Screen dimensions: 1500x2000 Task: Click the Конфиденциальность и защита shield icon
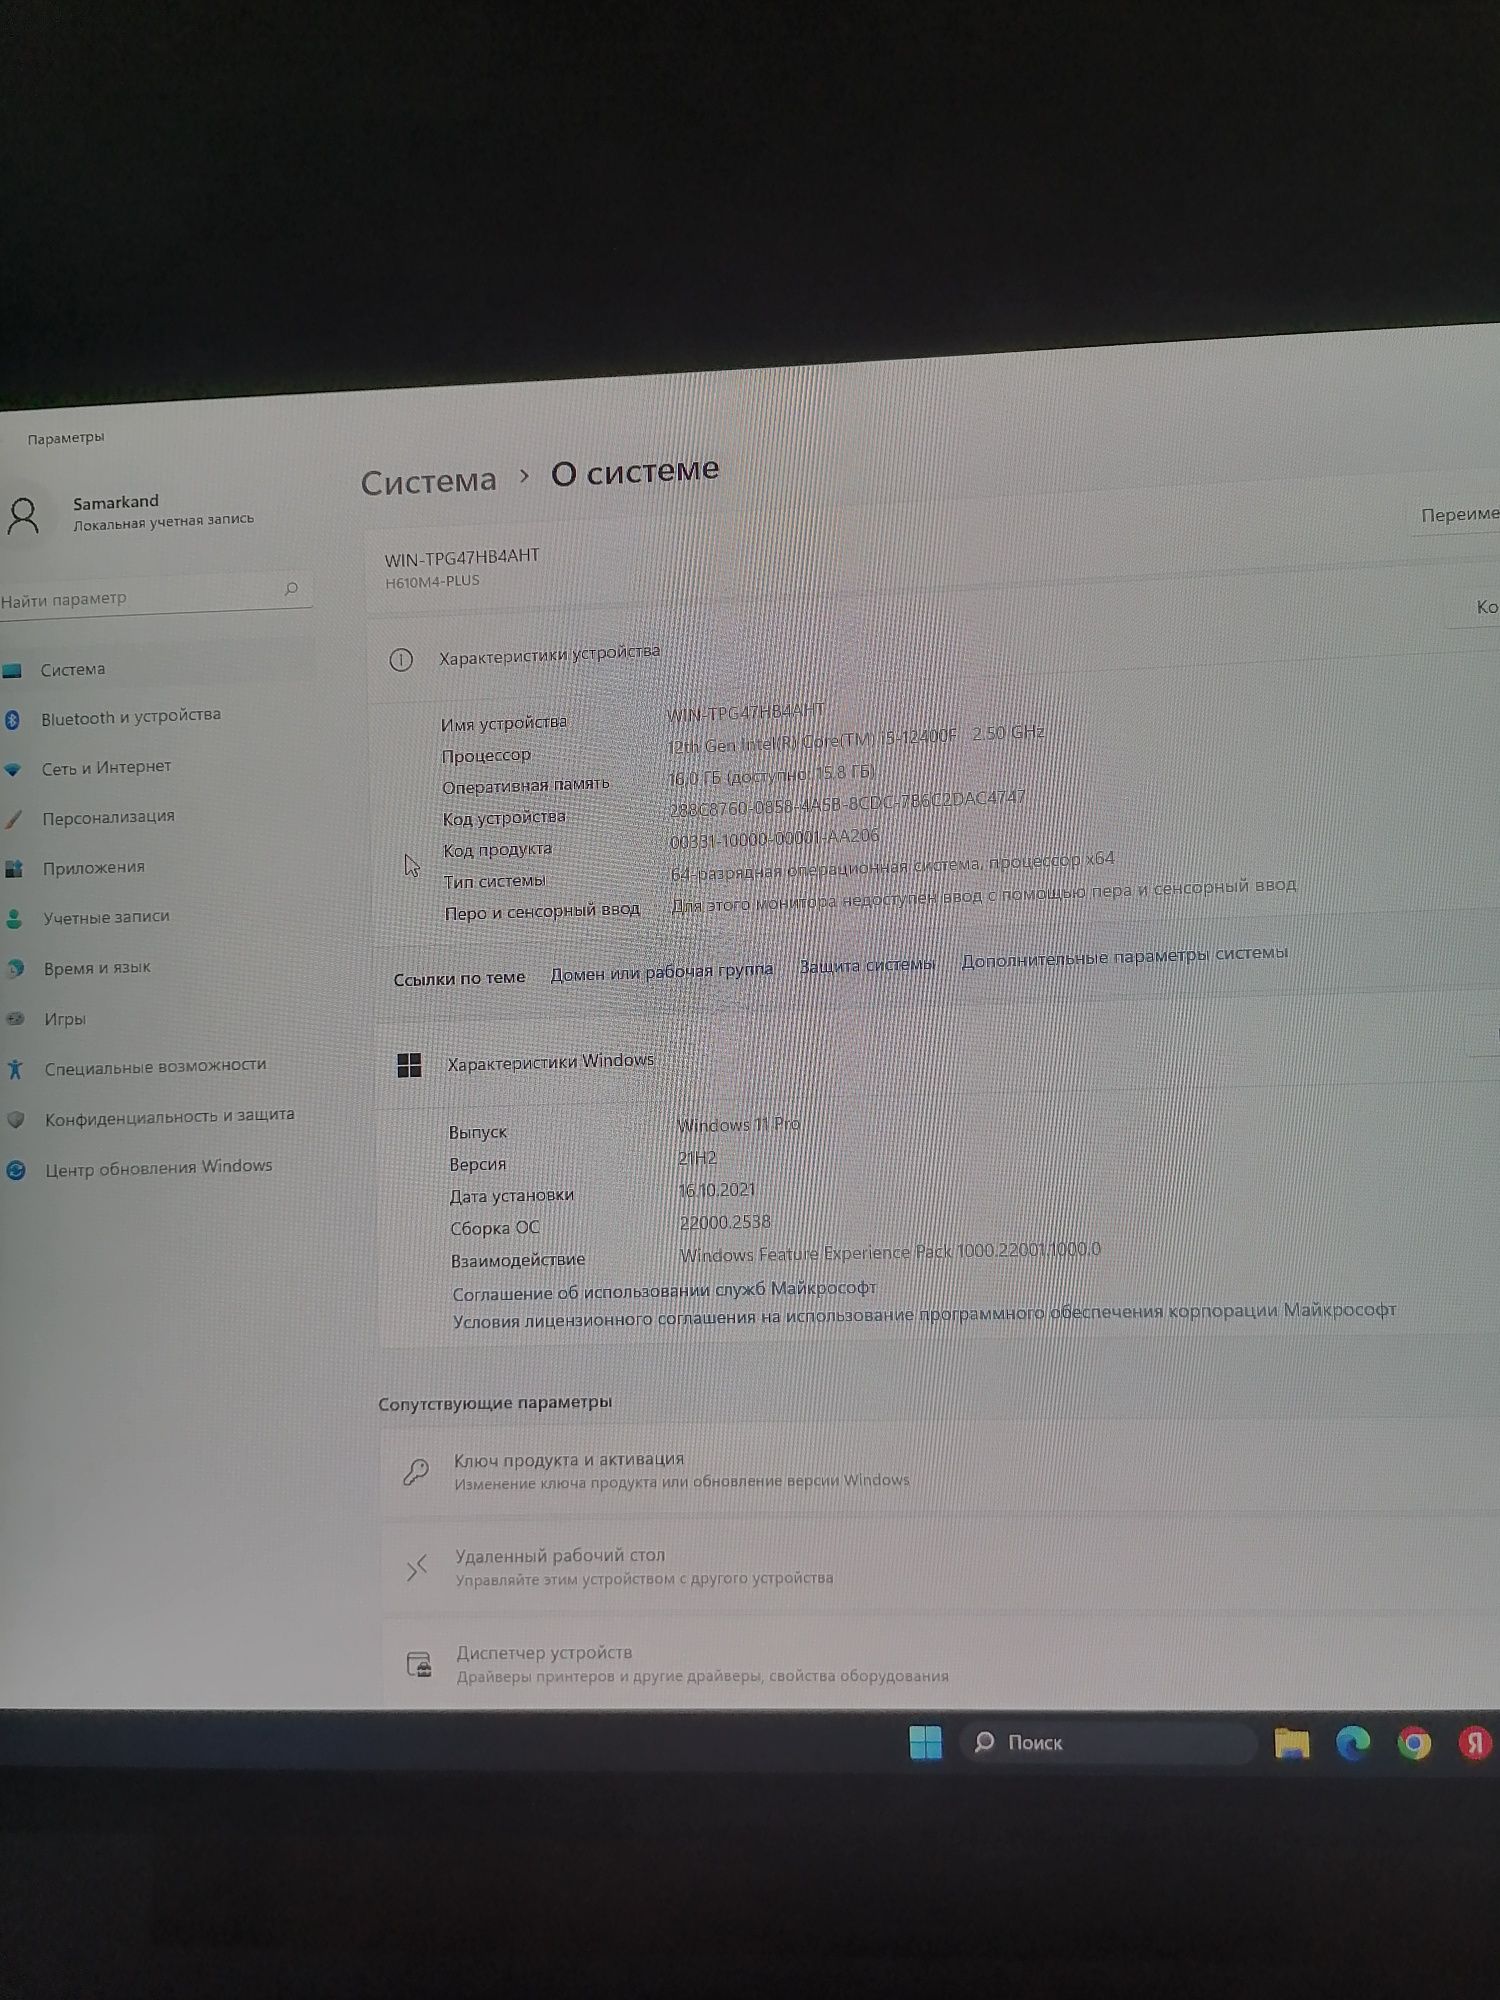[x=16, y=1119]
